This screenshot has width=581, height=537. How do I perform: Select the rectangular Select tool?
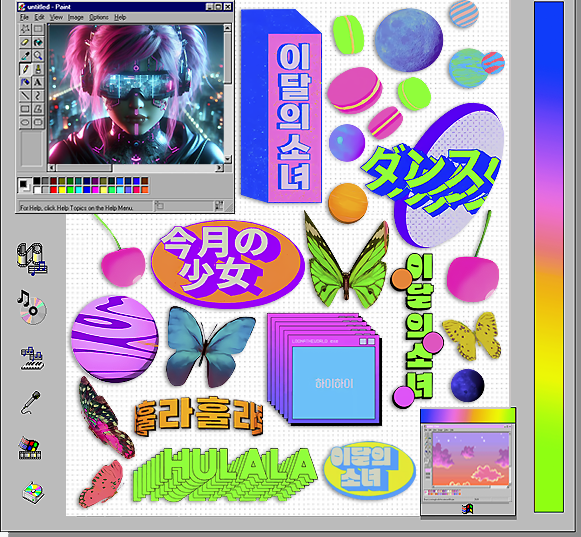pos(38,29)
